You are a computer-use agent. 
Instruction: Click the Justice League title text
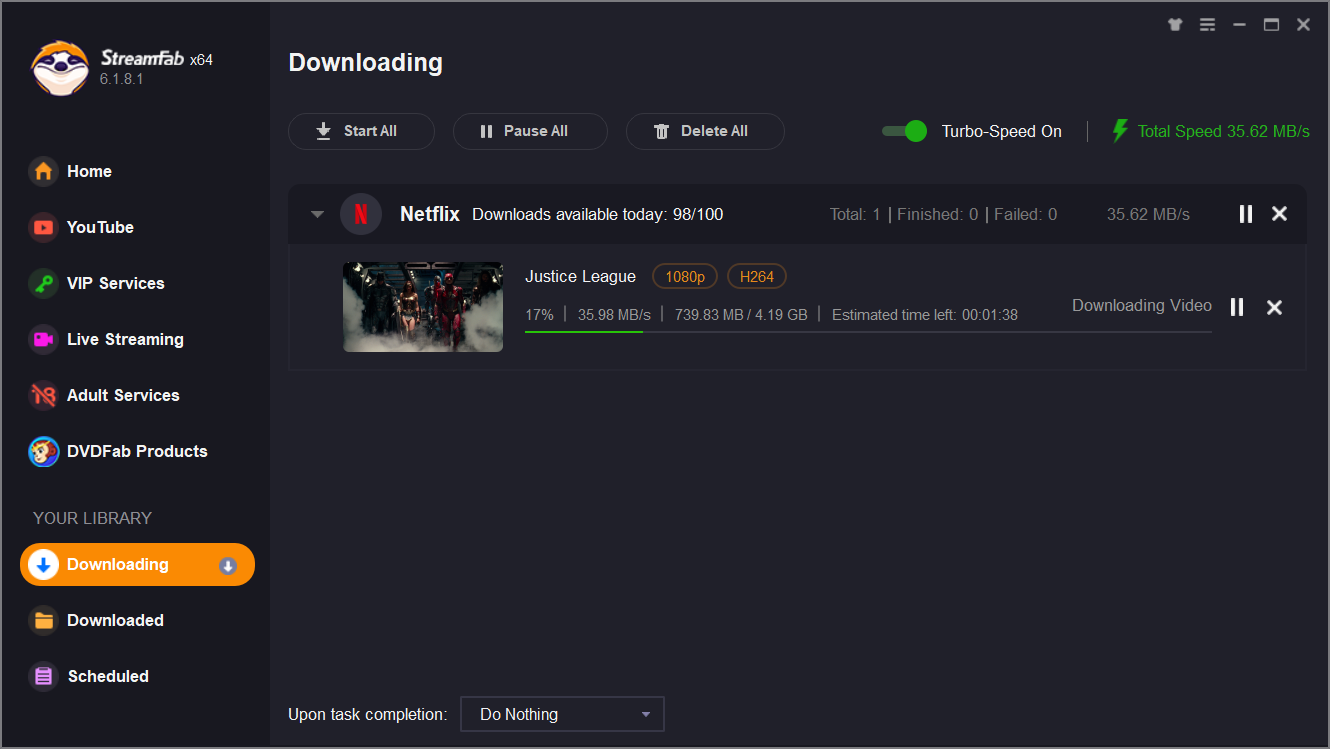coord(580,277)
